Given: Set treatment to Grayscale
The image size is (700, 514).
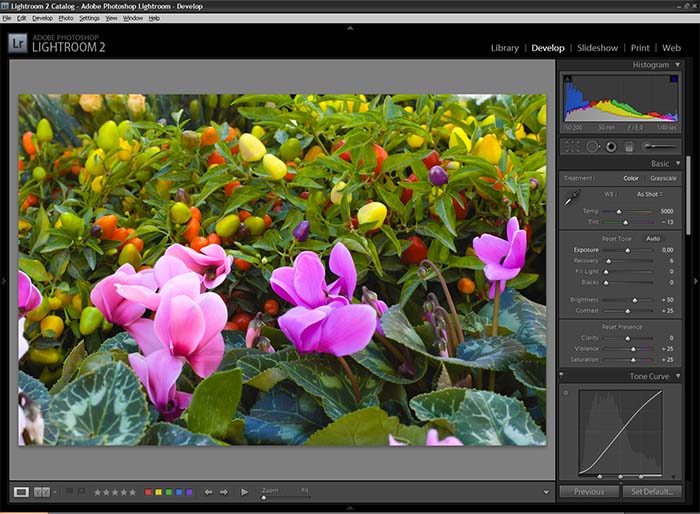Looking at the screenshot, I should coord(663,178).
